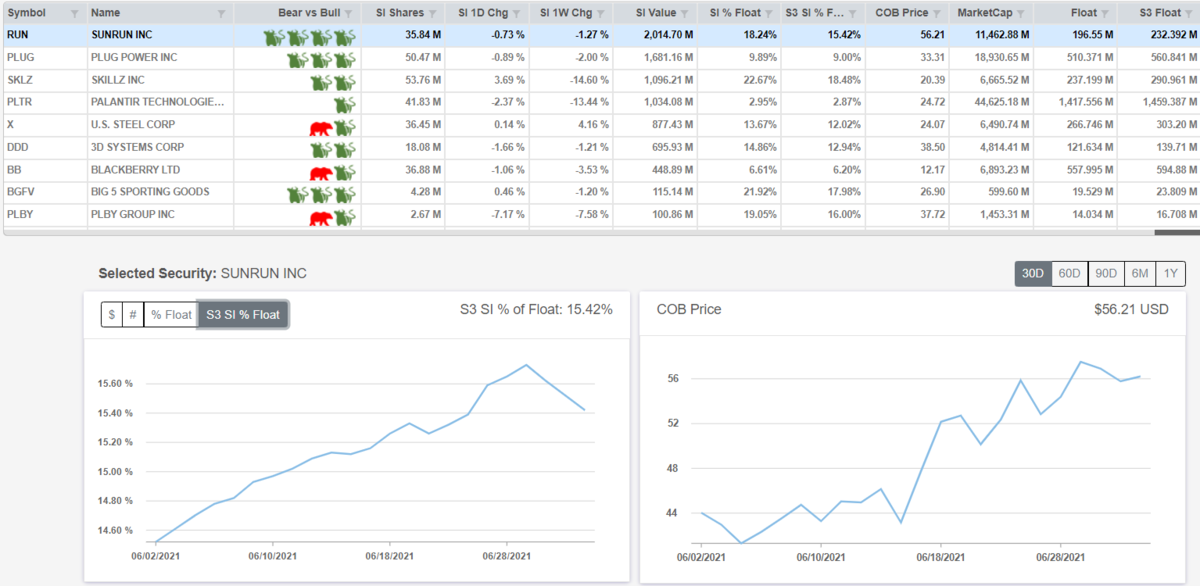
Task: Switch short interest chart to $ view
Action: [111, 314]
